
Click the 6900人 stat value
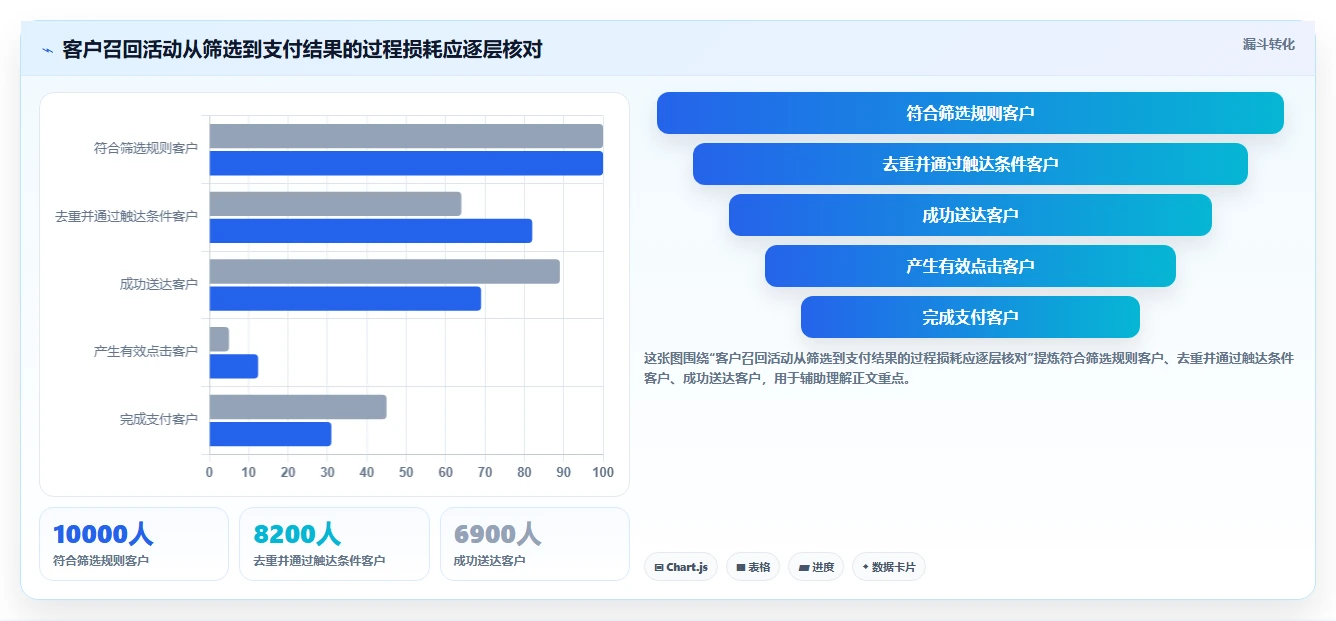[x=498, y=534]
